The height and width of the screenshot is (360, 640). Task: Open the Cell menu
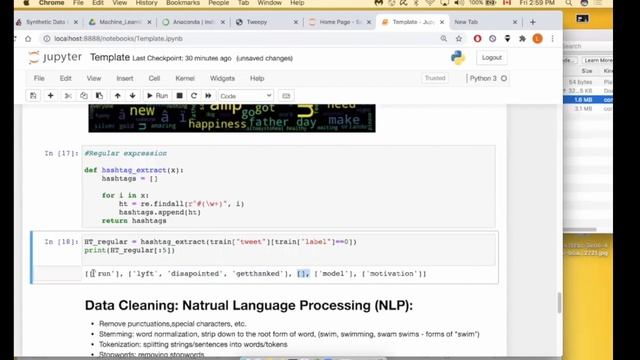[154, 78]
